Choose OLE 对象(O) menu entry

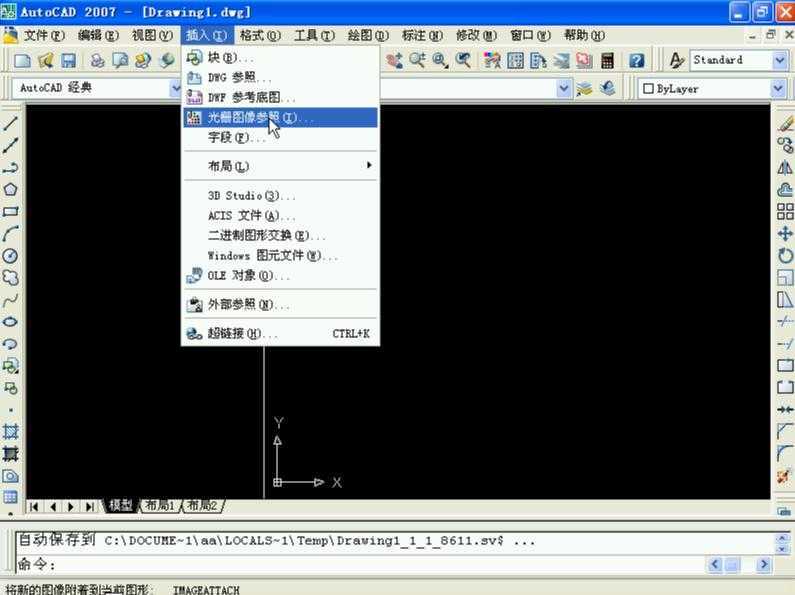point(280,276)
